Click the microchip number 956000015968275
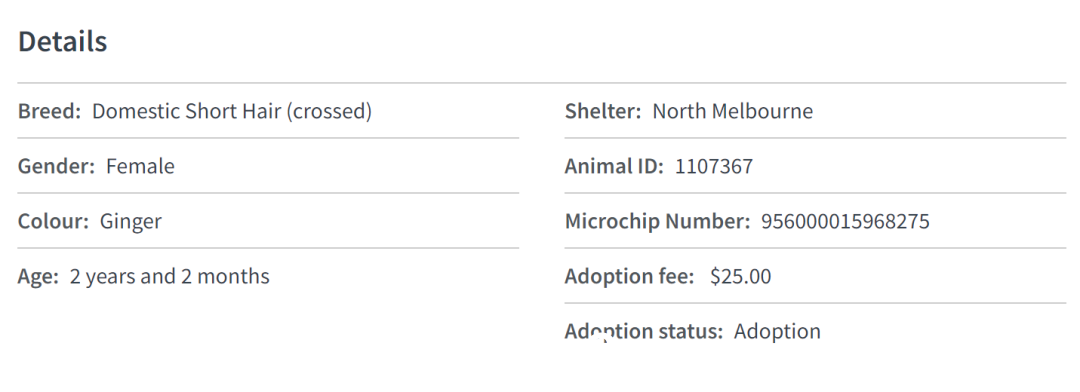 845,221
